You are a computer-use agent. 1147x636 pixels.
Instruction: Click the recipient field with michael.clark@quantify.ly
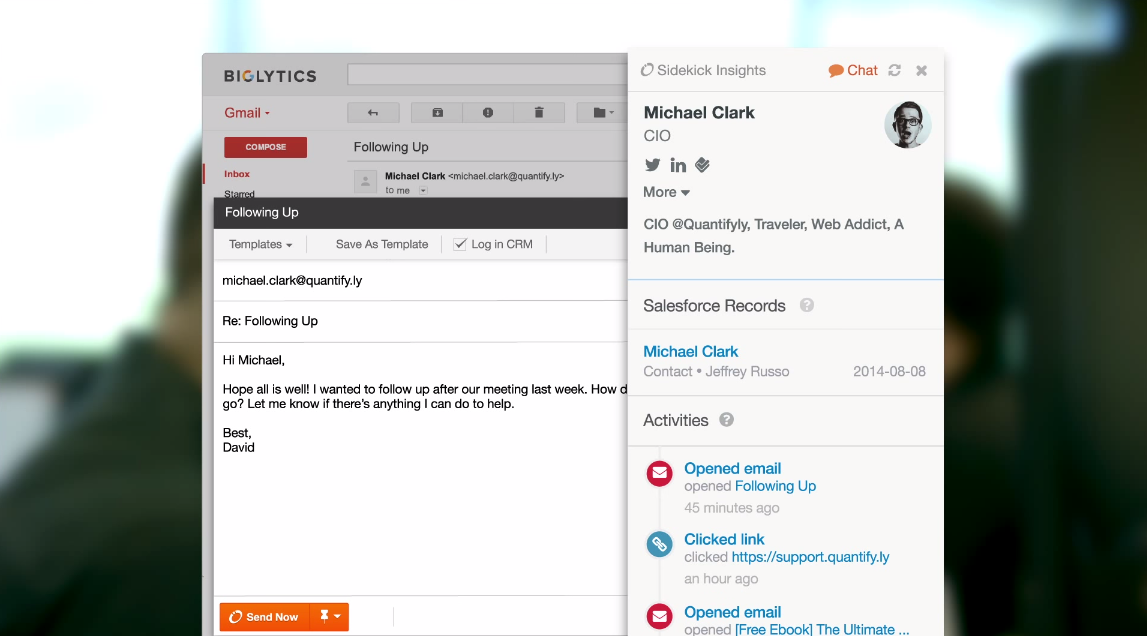click(421, 280)
